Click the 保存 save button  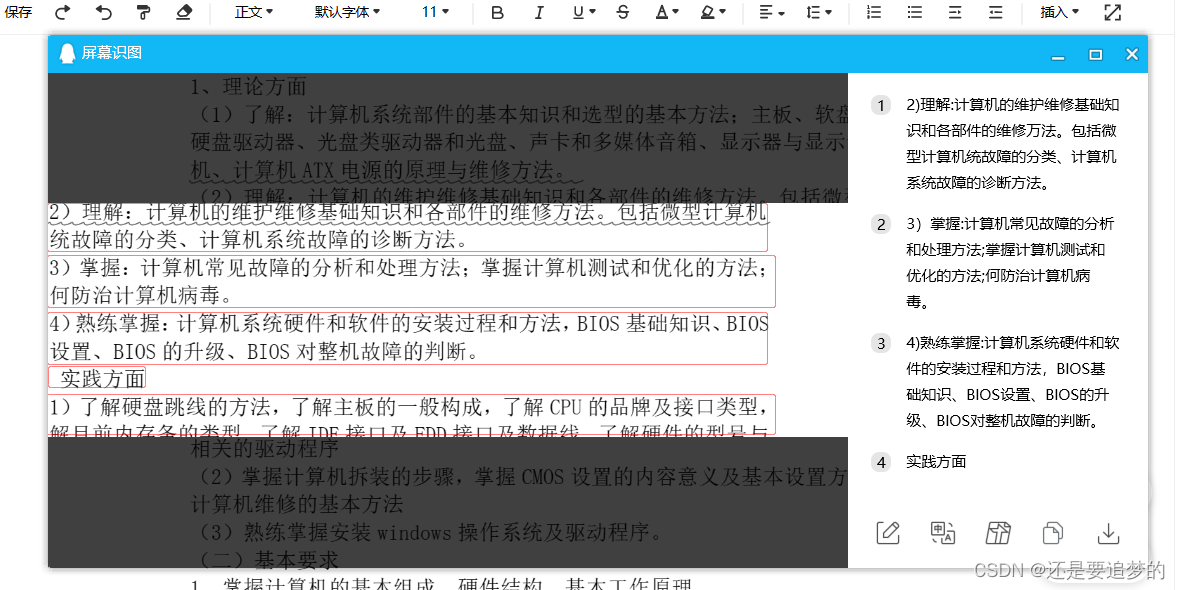18,11
